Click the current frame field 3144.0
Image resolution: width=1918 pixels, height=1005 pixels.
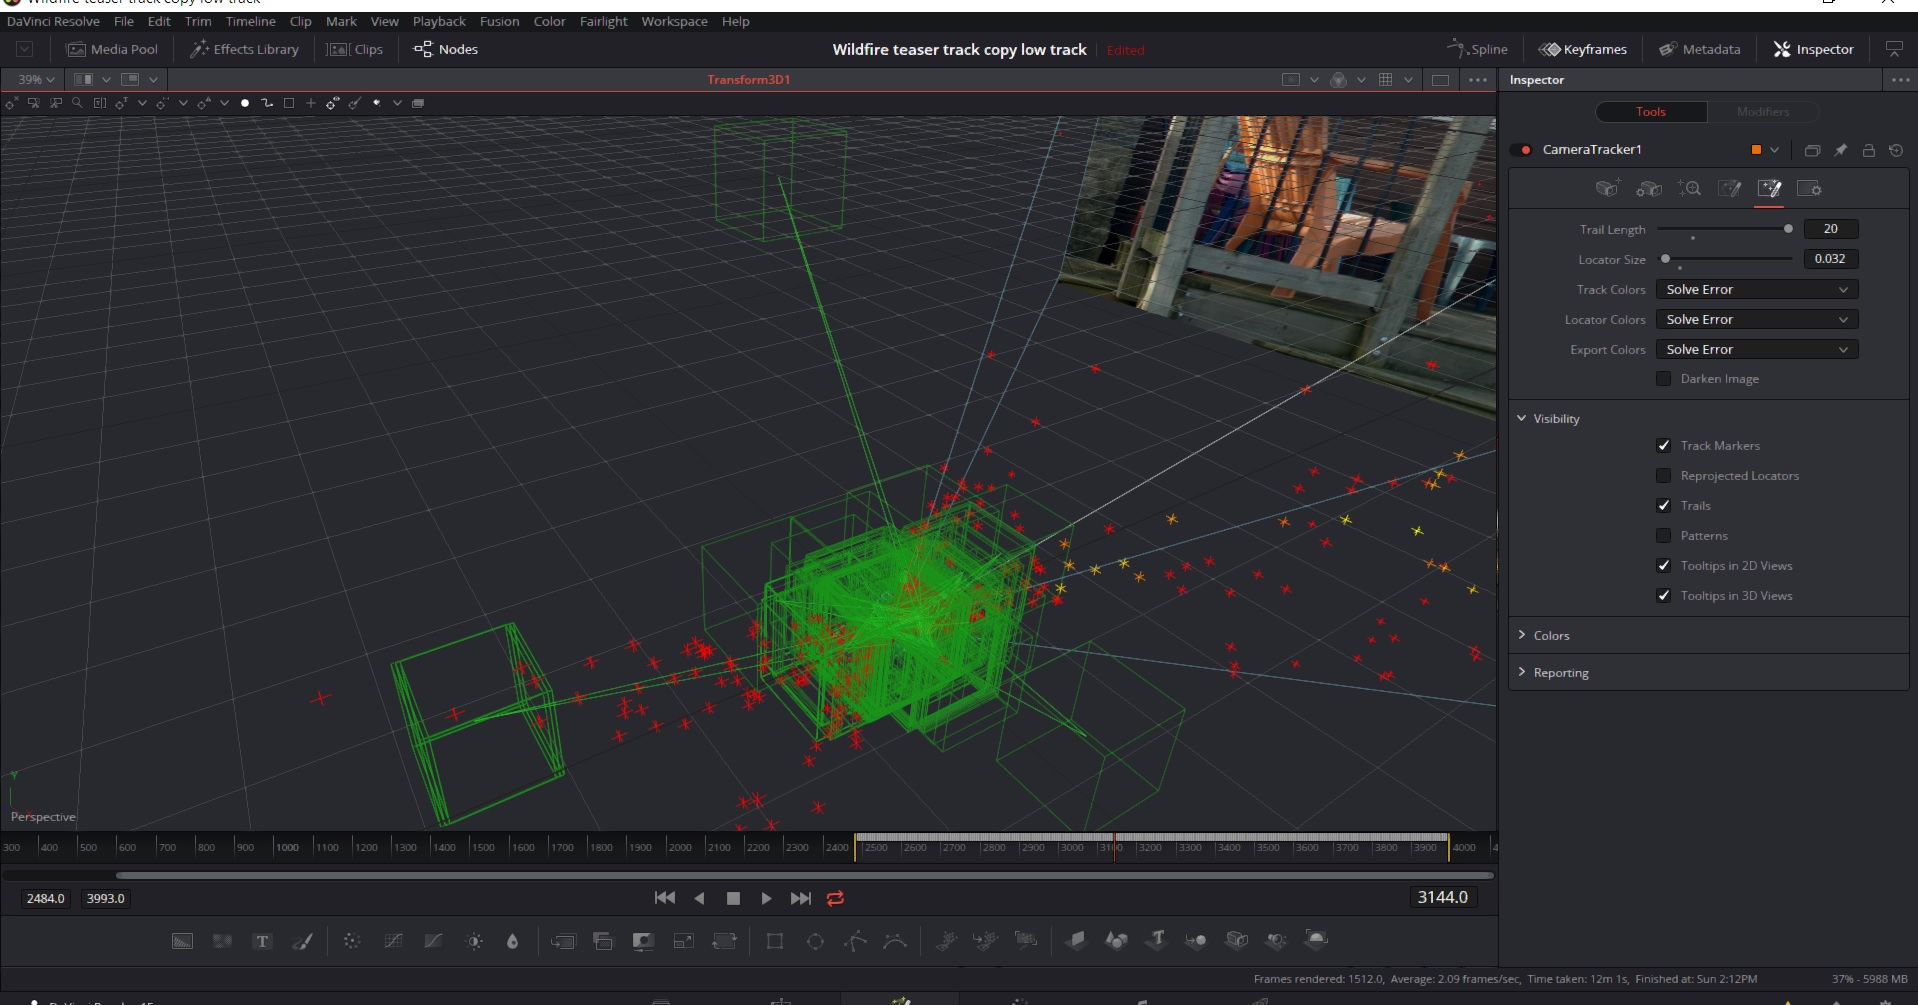coord(1442,897)
